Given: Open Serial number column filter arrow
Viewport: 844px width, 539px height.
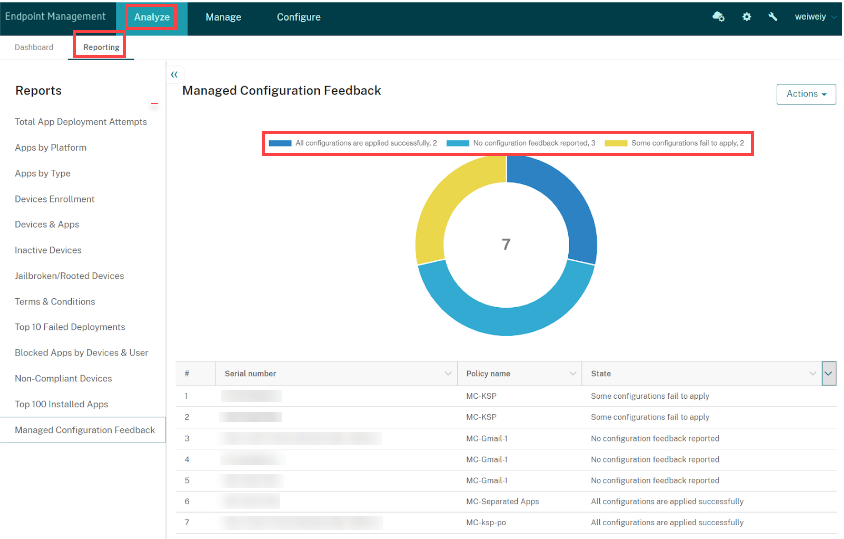Looking at the screenshot, I should pyautogui.click(x=447, y=374).
